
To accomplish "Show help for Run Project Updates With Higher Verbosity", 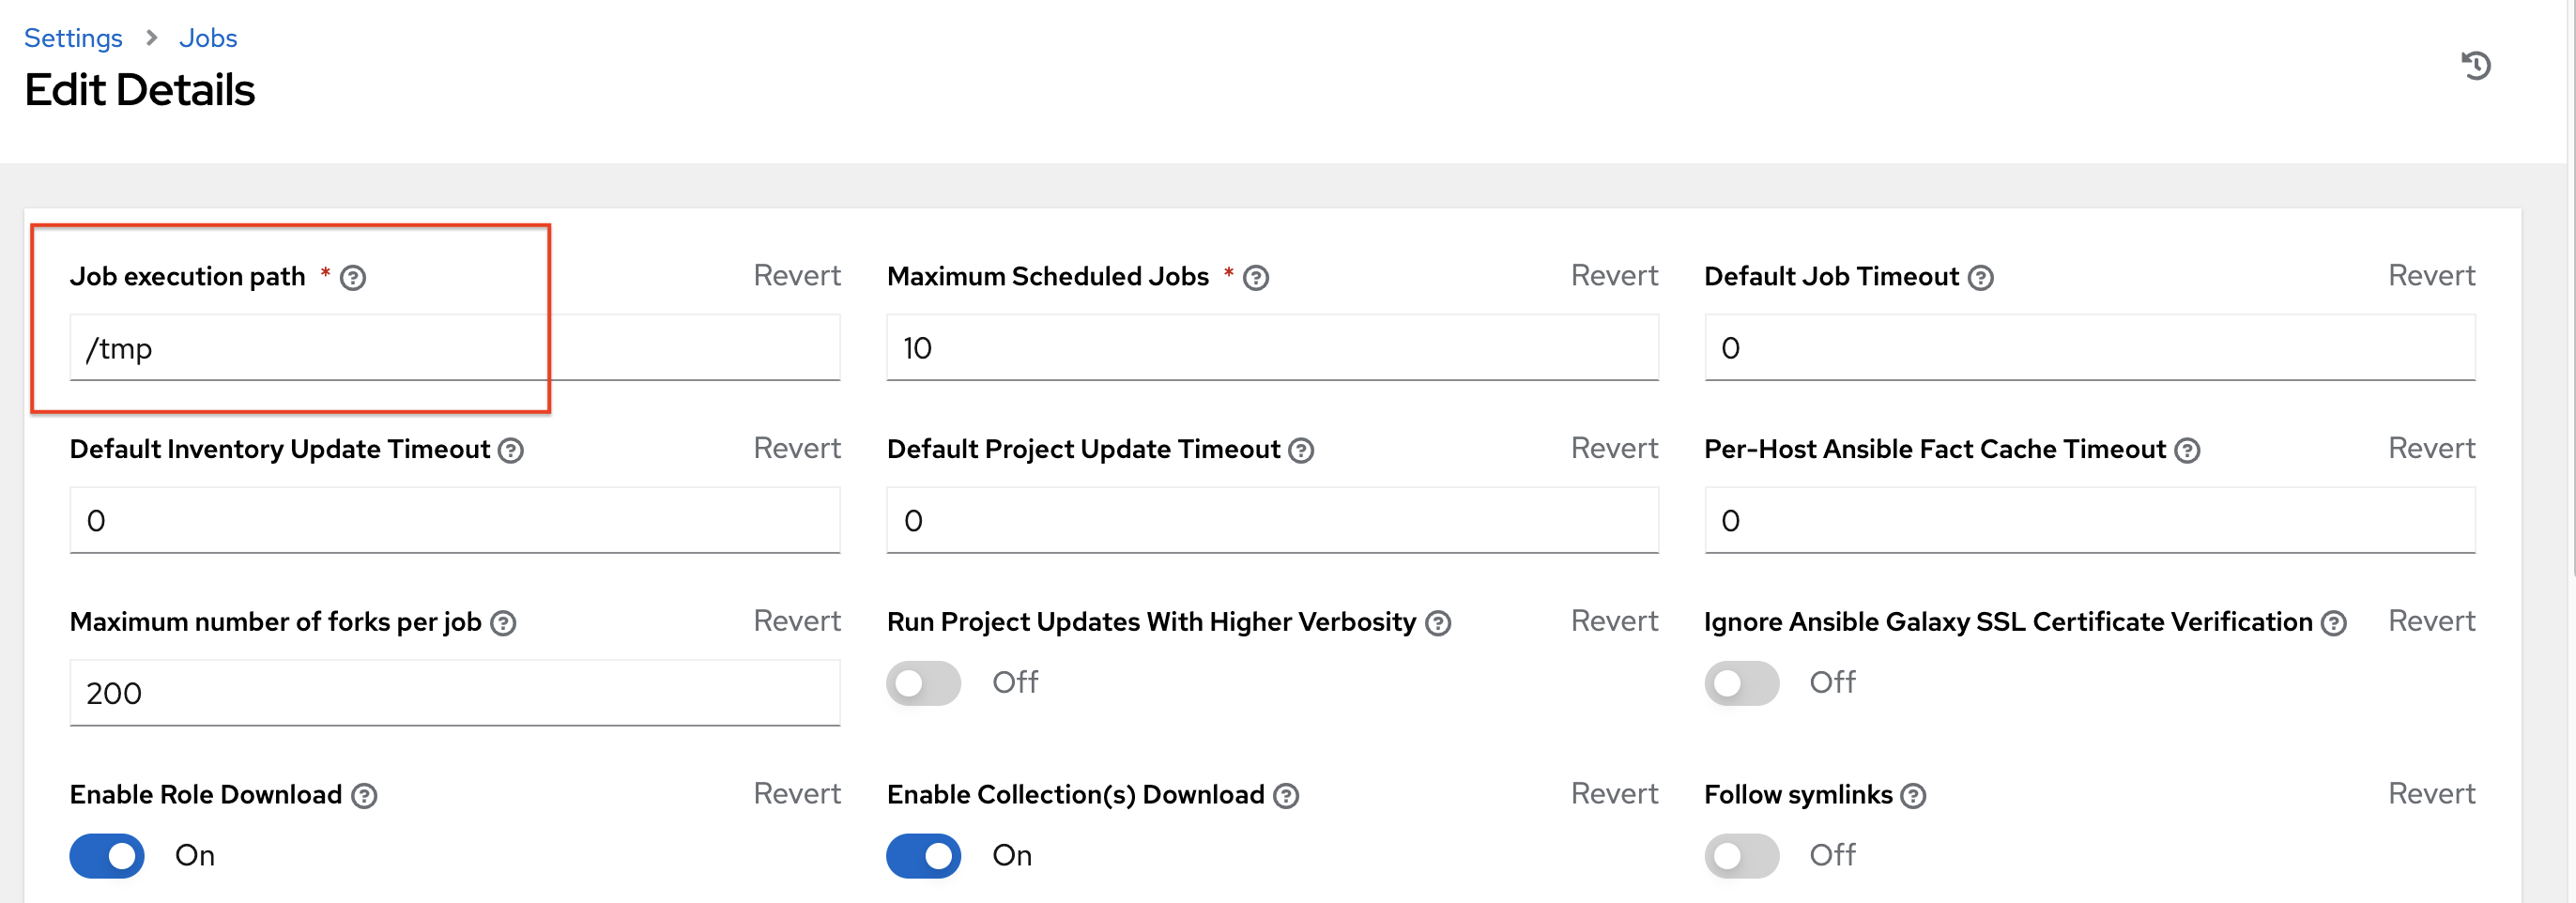I will point(1438,624).
